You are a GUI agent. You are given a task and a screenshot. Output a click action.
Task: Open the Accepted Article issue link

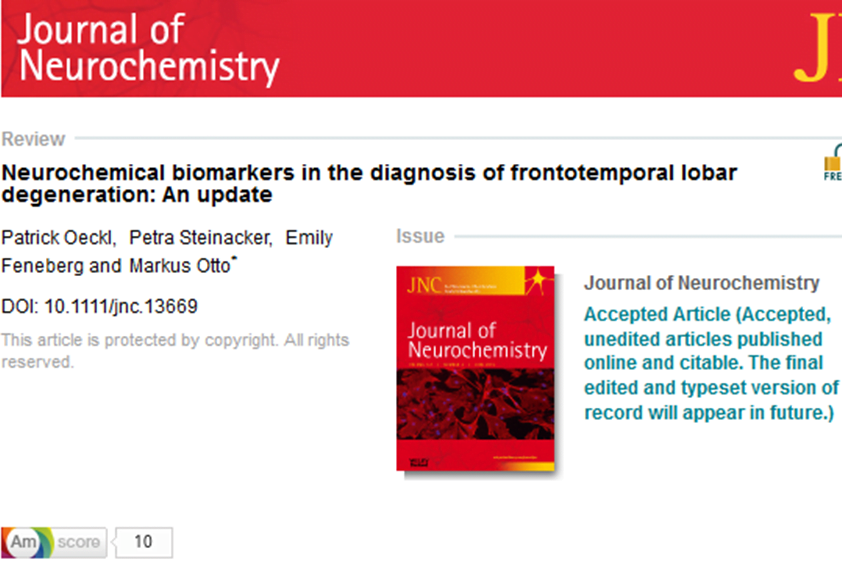[711, 364]
